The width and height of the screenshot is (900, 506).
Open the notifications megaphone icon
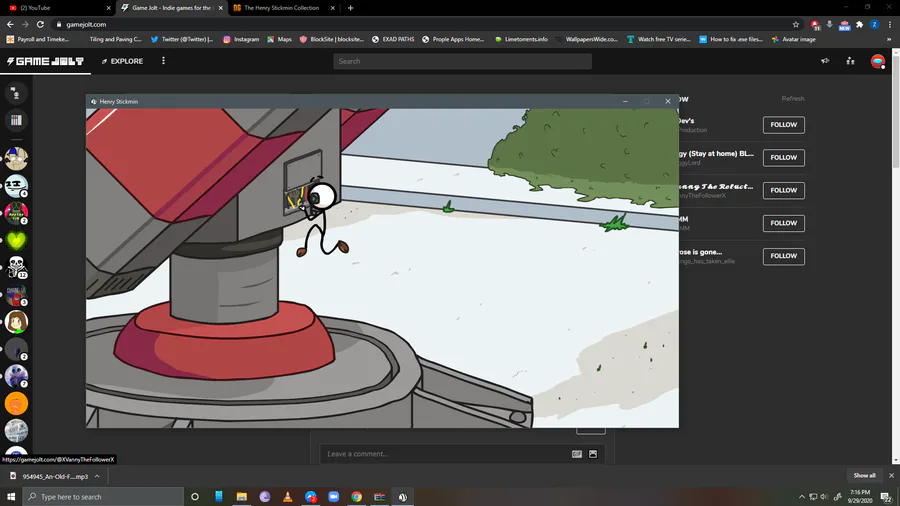tap(825, 61)
